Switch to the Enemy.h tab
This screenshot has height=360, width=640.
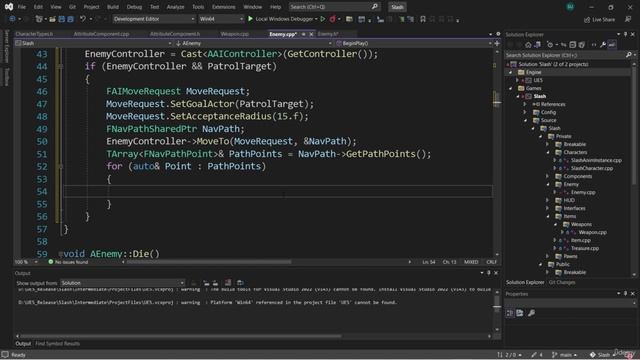click(328, 34)
